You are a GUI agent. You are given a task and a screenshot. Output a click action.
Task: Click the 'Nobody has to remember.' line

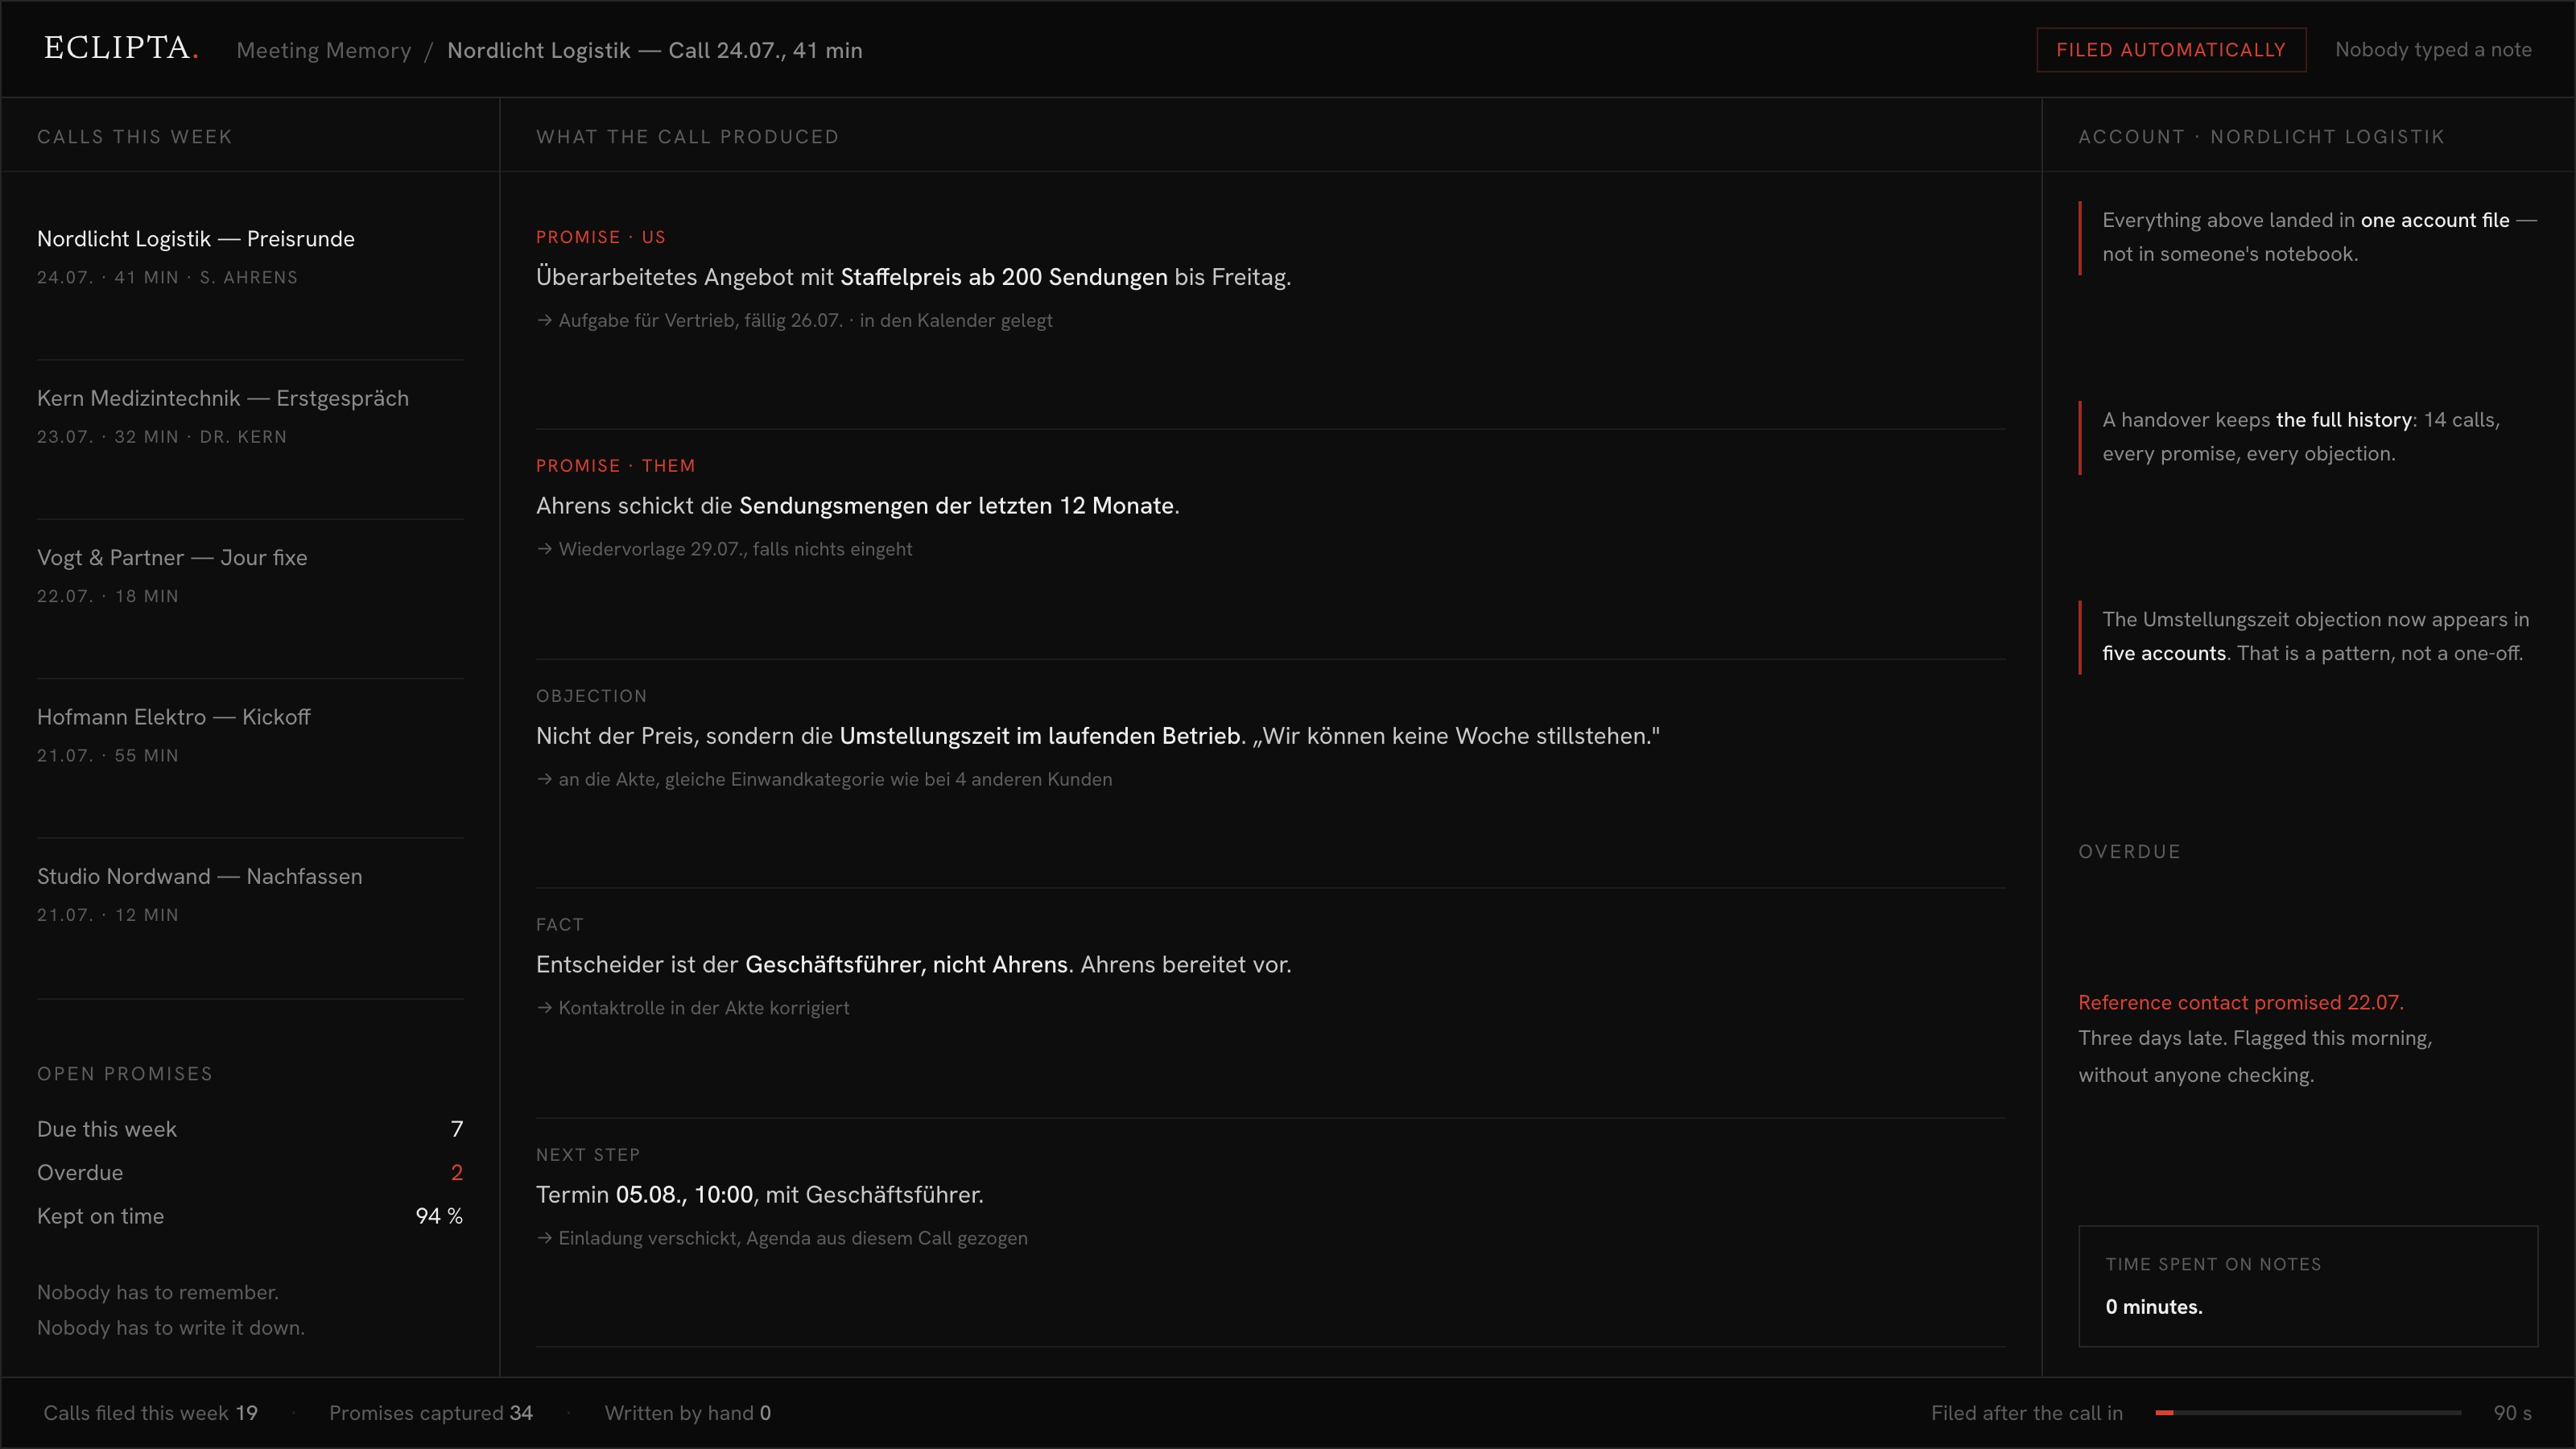point(158,1293)
